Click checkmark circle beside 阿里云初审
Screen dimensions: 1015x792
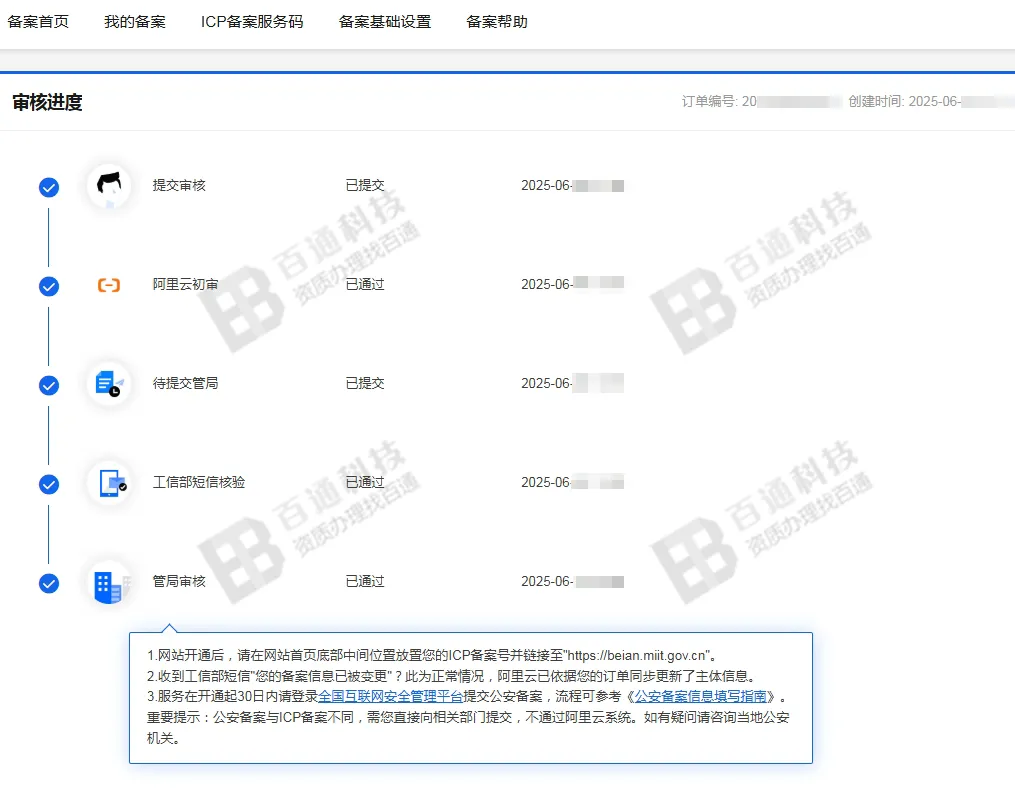coord(49,286)
